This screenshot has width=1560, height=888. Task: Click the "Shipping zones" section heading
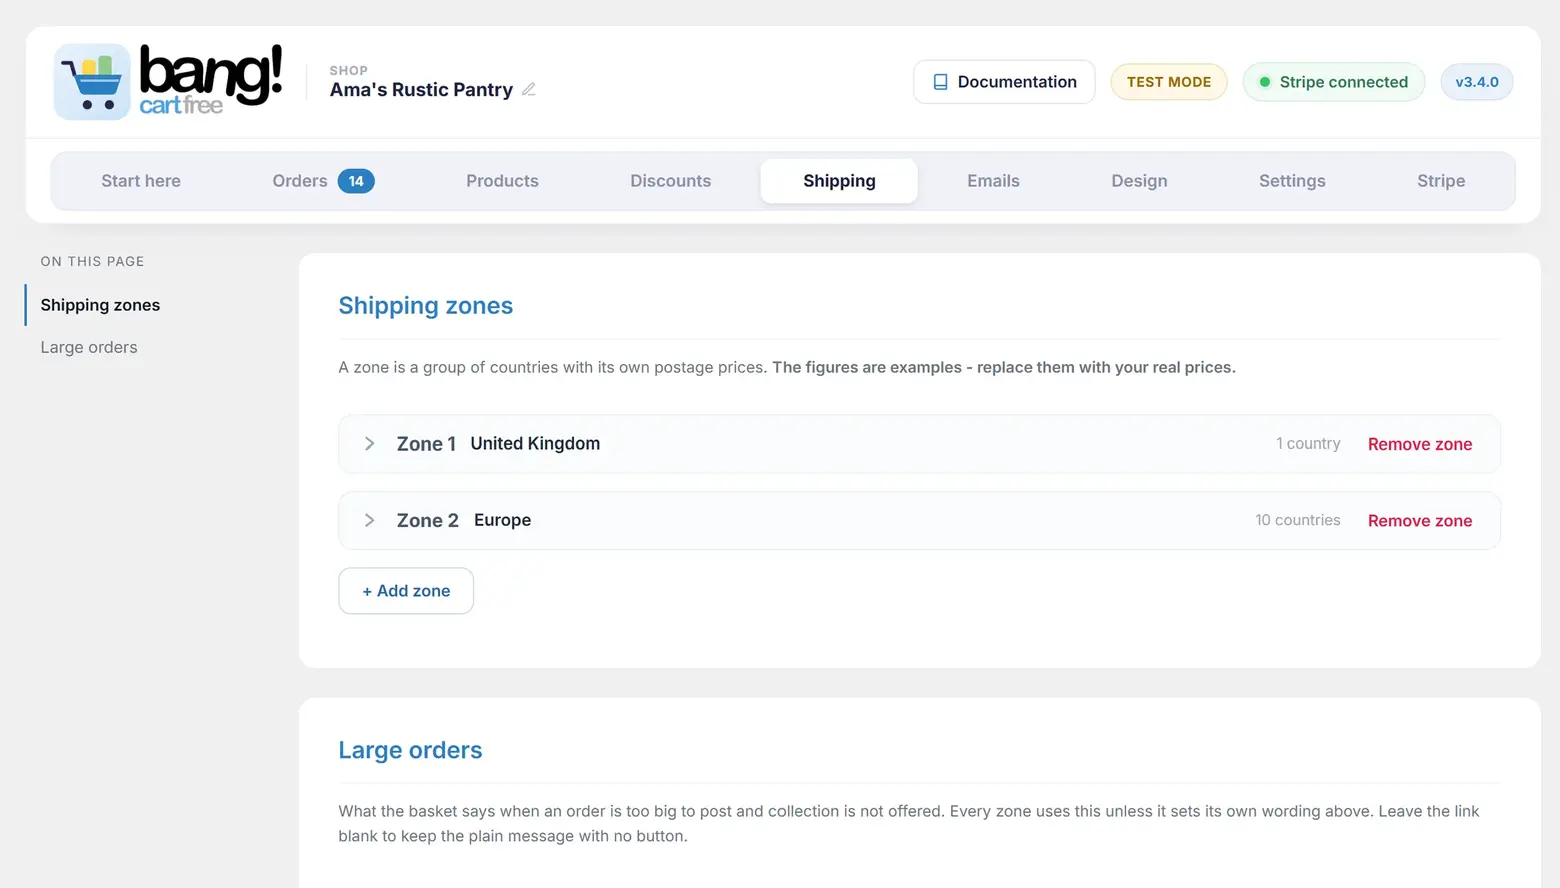tap(426, 306)
